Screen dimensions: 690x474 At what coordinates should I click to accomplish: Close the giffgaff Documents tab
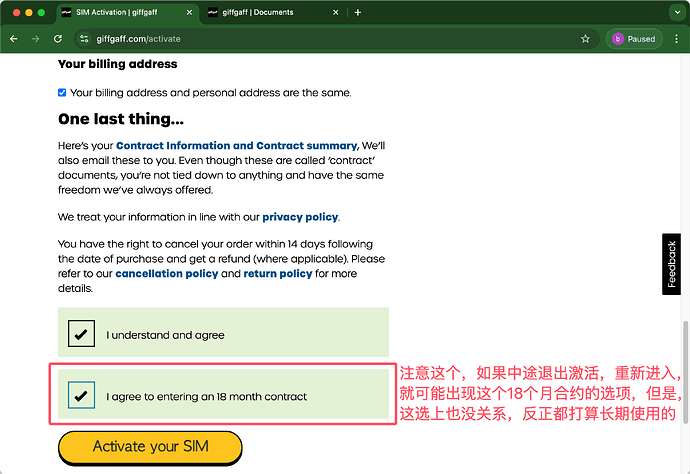[335, 12]
